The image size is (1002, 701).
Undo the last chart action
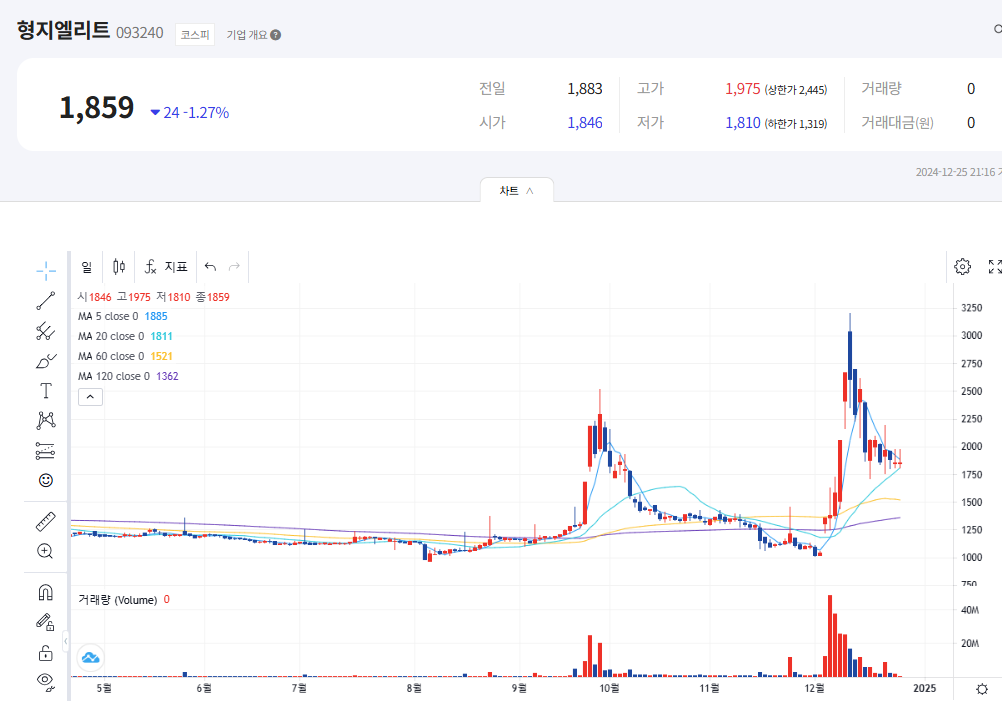210,266
